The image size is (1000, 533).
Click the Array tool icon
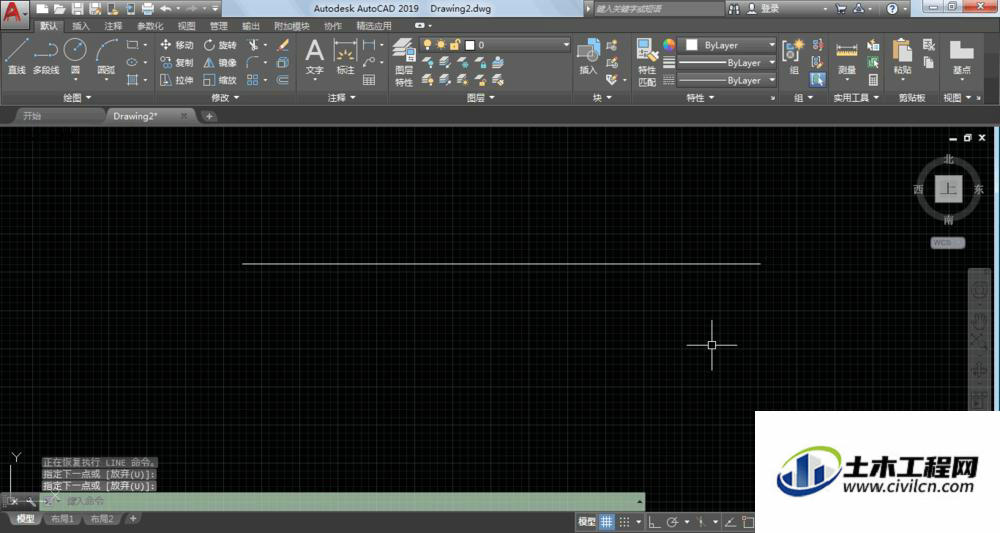[x=253, y=80]
